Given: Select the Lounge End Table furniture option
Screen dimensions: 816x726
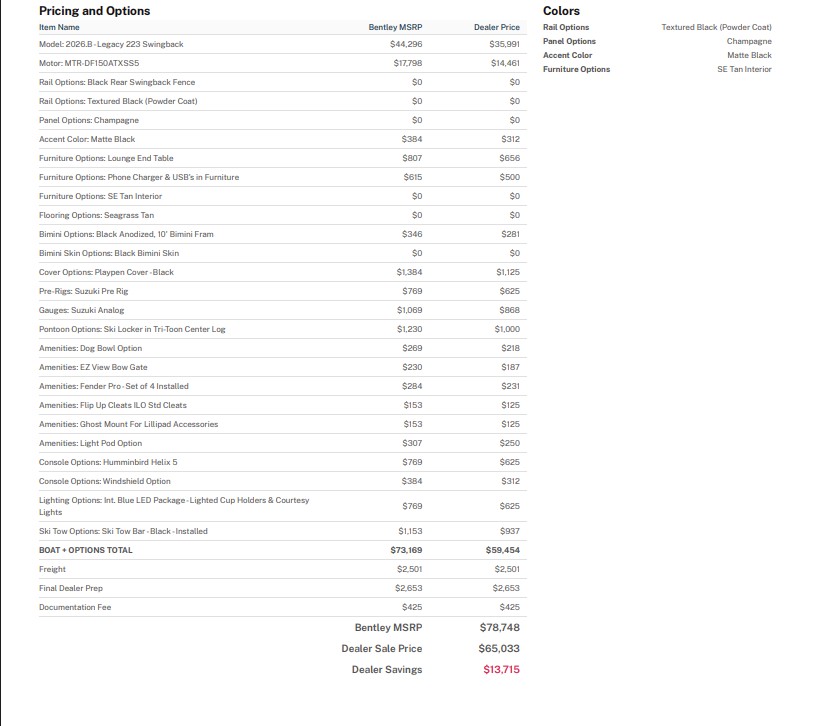Looking at the screenshot, I should coord(106,158).
